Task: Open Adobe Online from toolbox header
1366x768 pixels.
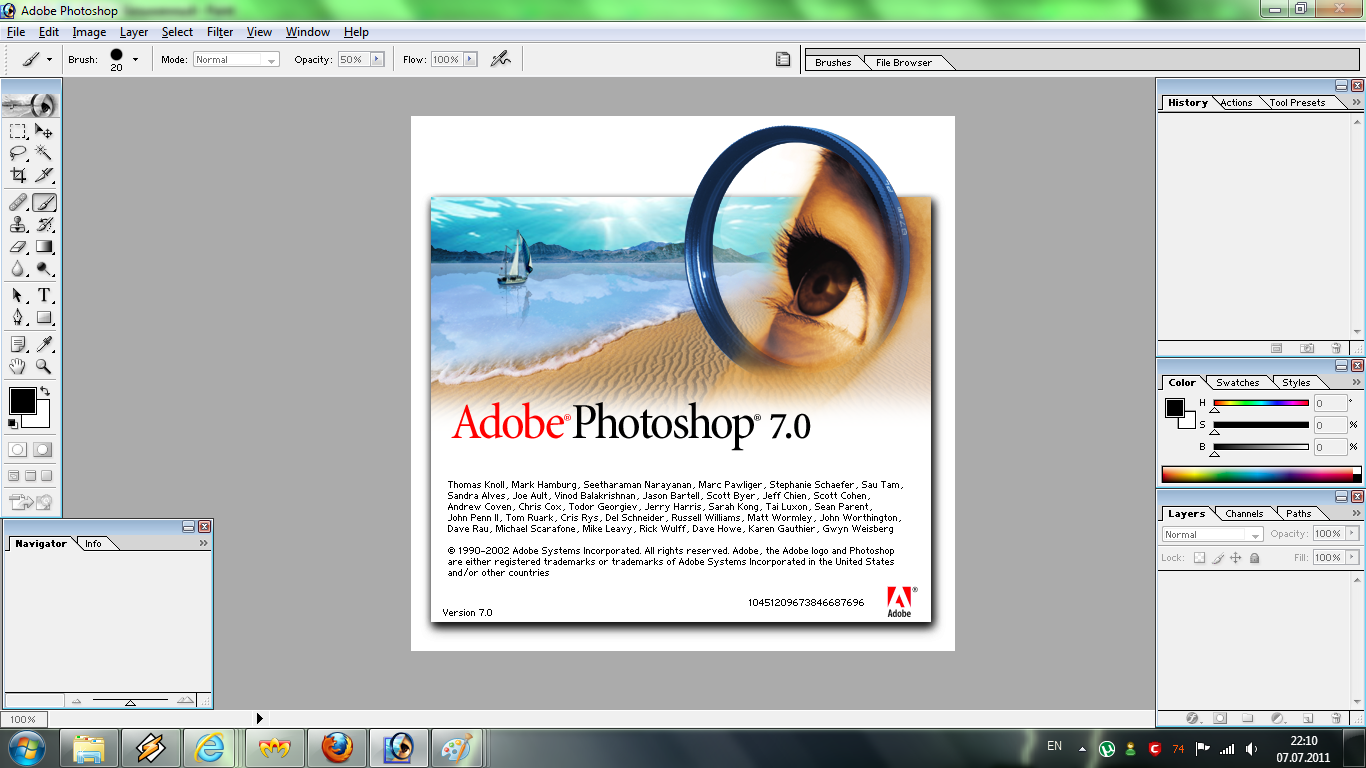Action: coord(31,104)
